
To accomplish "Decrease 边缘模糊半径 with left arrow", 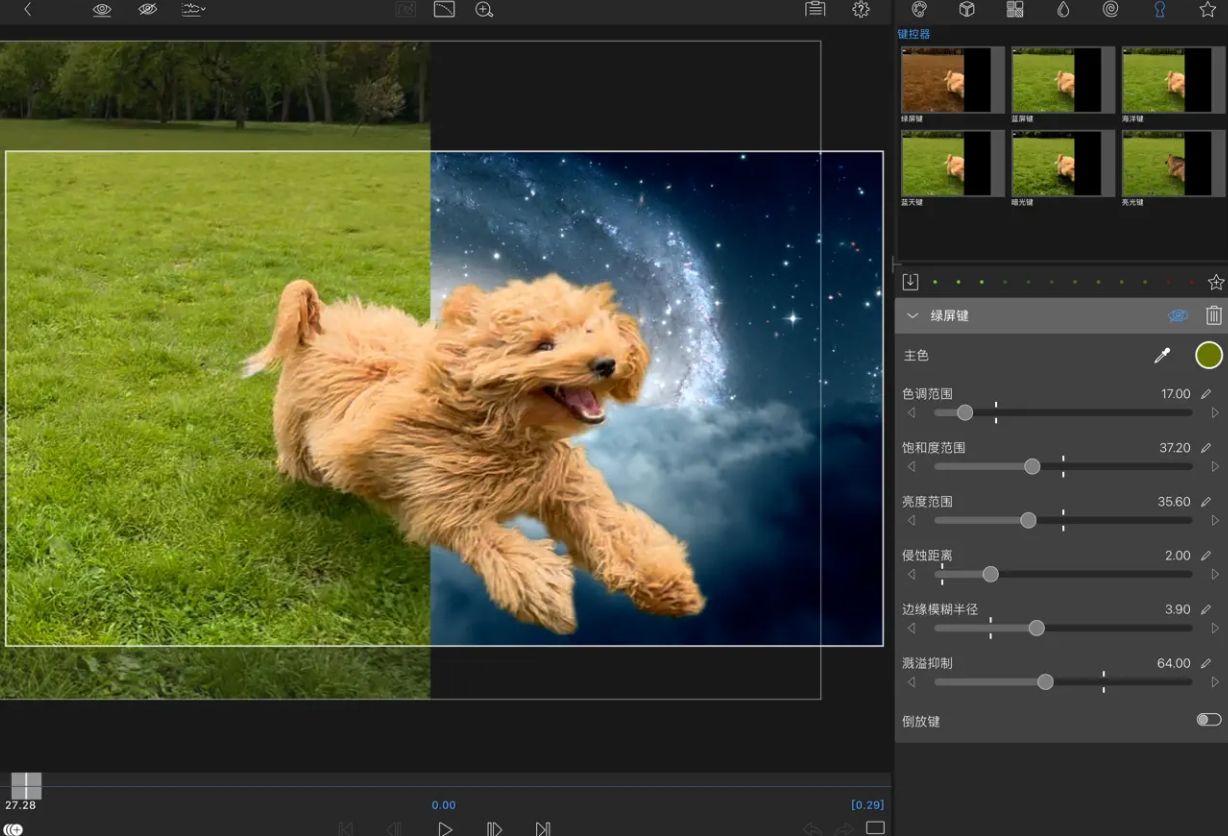I will pos(911,628).
